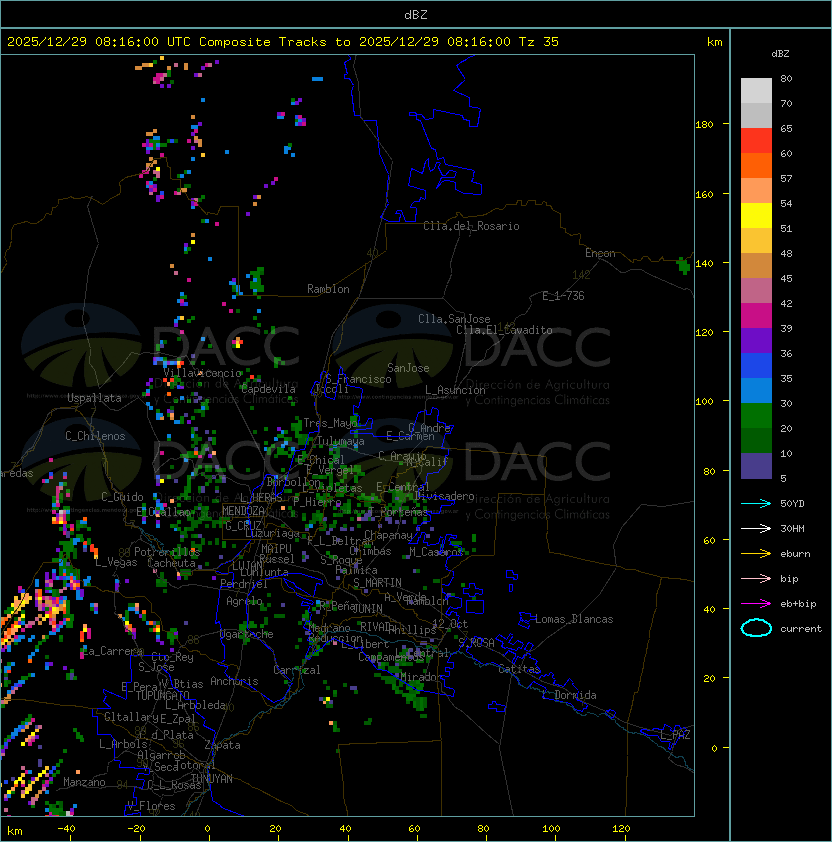Click the Ramblon place label

coord(328,289)
